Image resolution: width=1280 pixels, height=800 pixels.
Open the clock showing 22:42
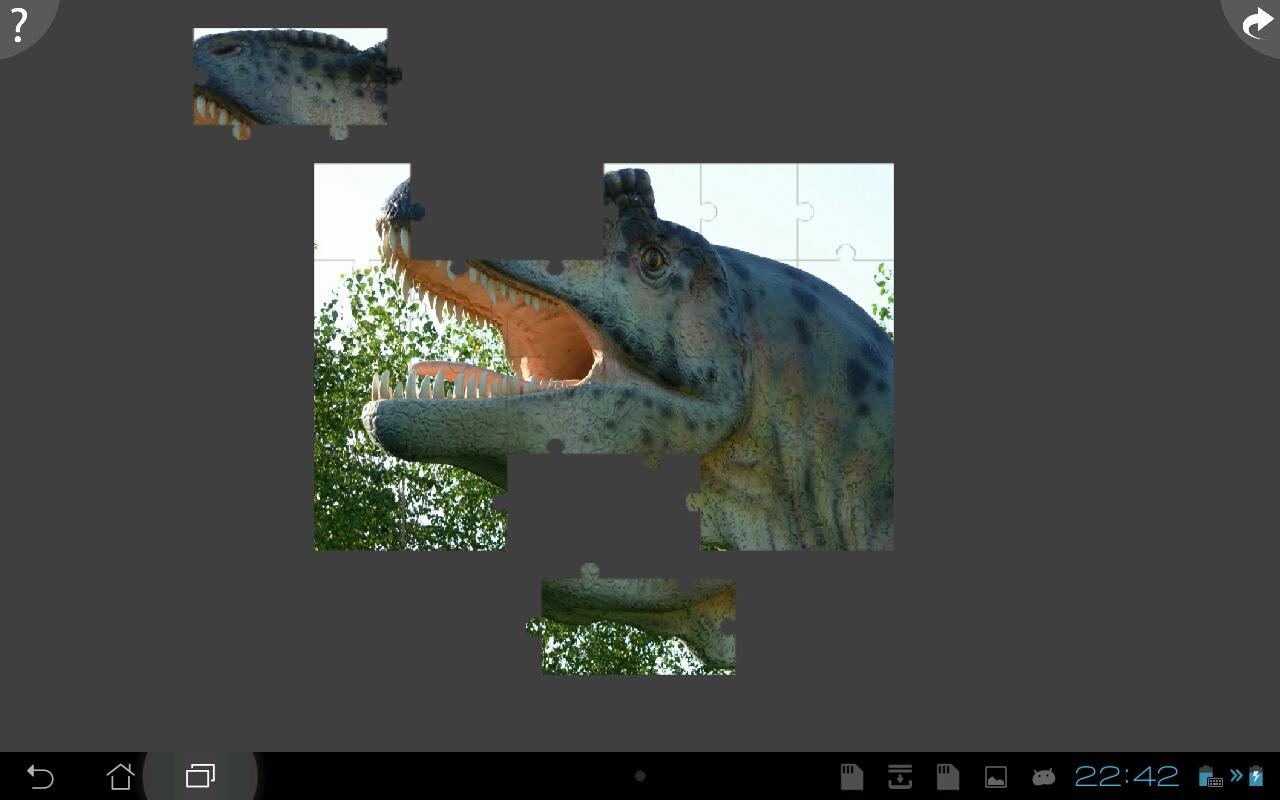pos(1127,776)
